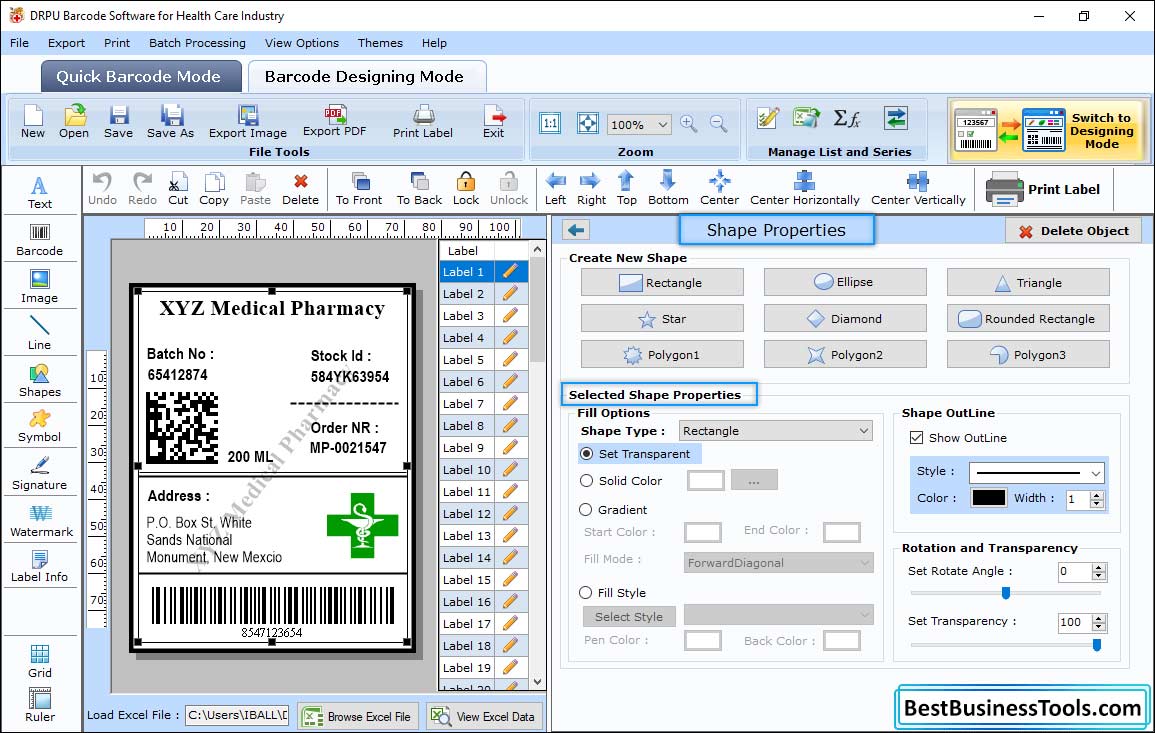The height and width of the screenshot is (733, 1155).
Task: Click the Load Excel File path field
Action: pyautogui.click(x=236, y=715)
